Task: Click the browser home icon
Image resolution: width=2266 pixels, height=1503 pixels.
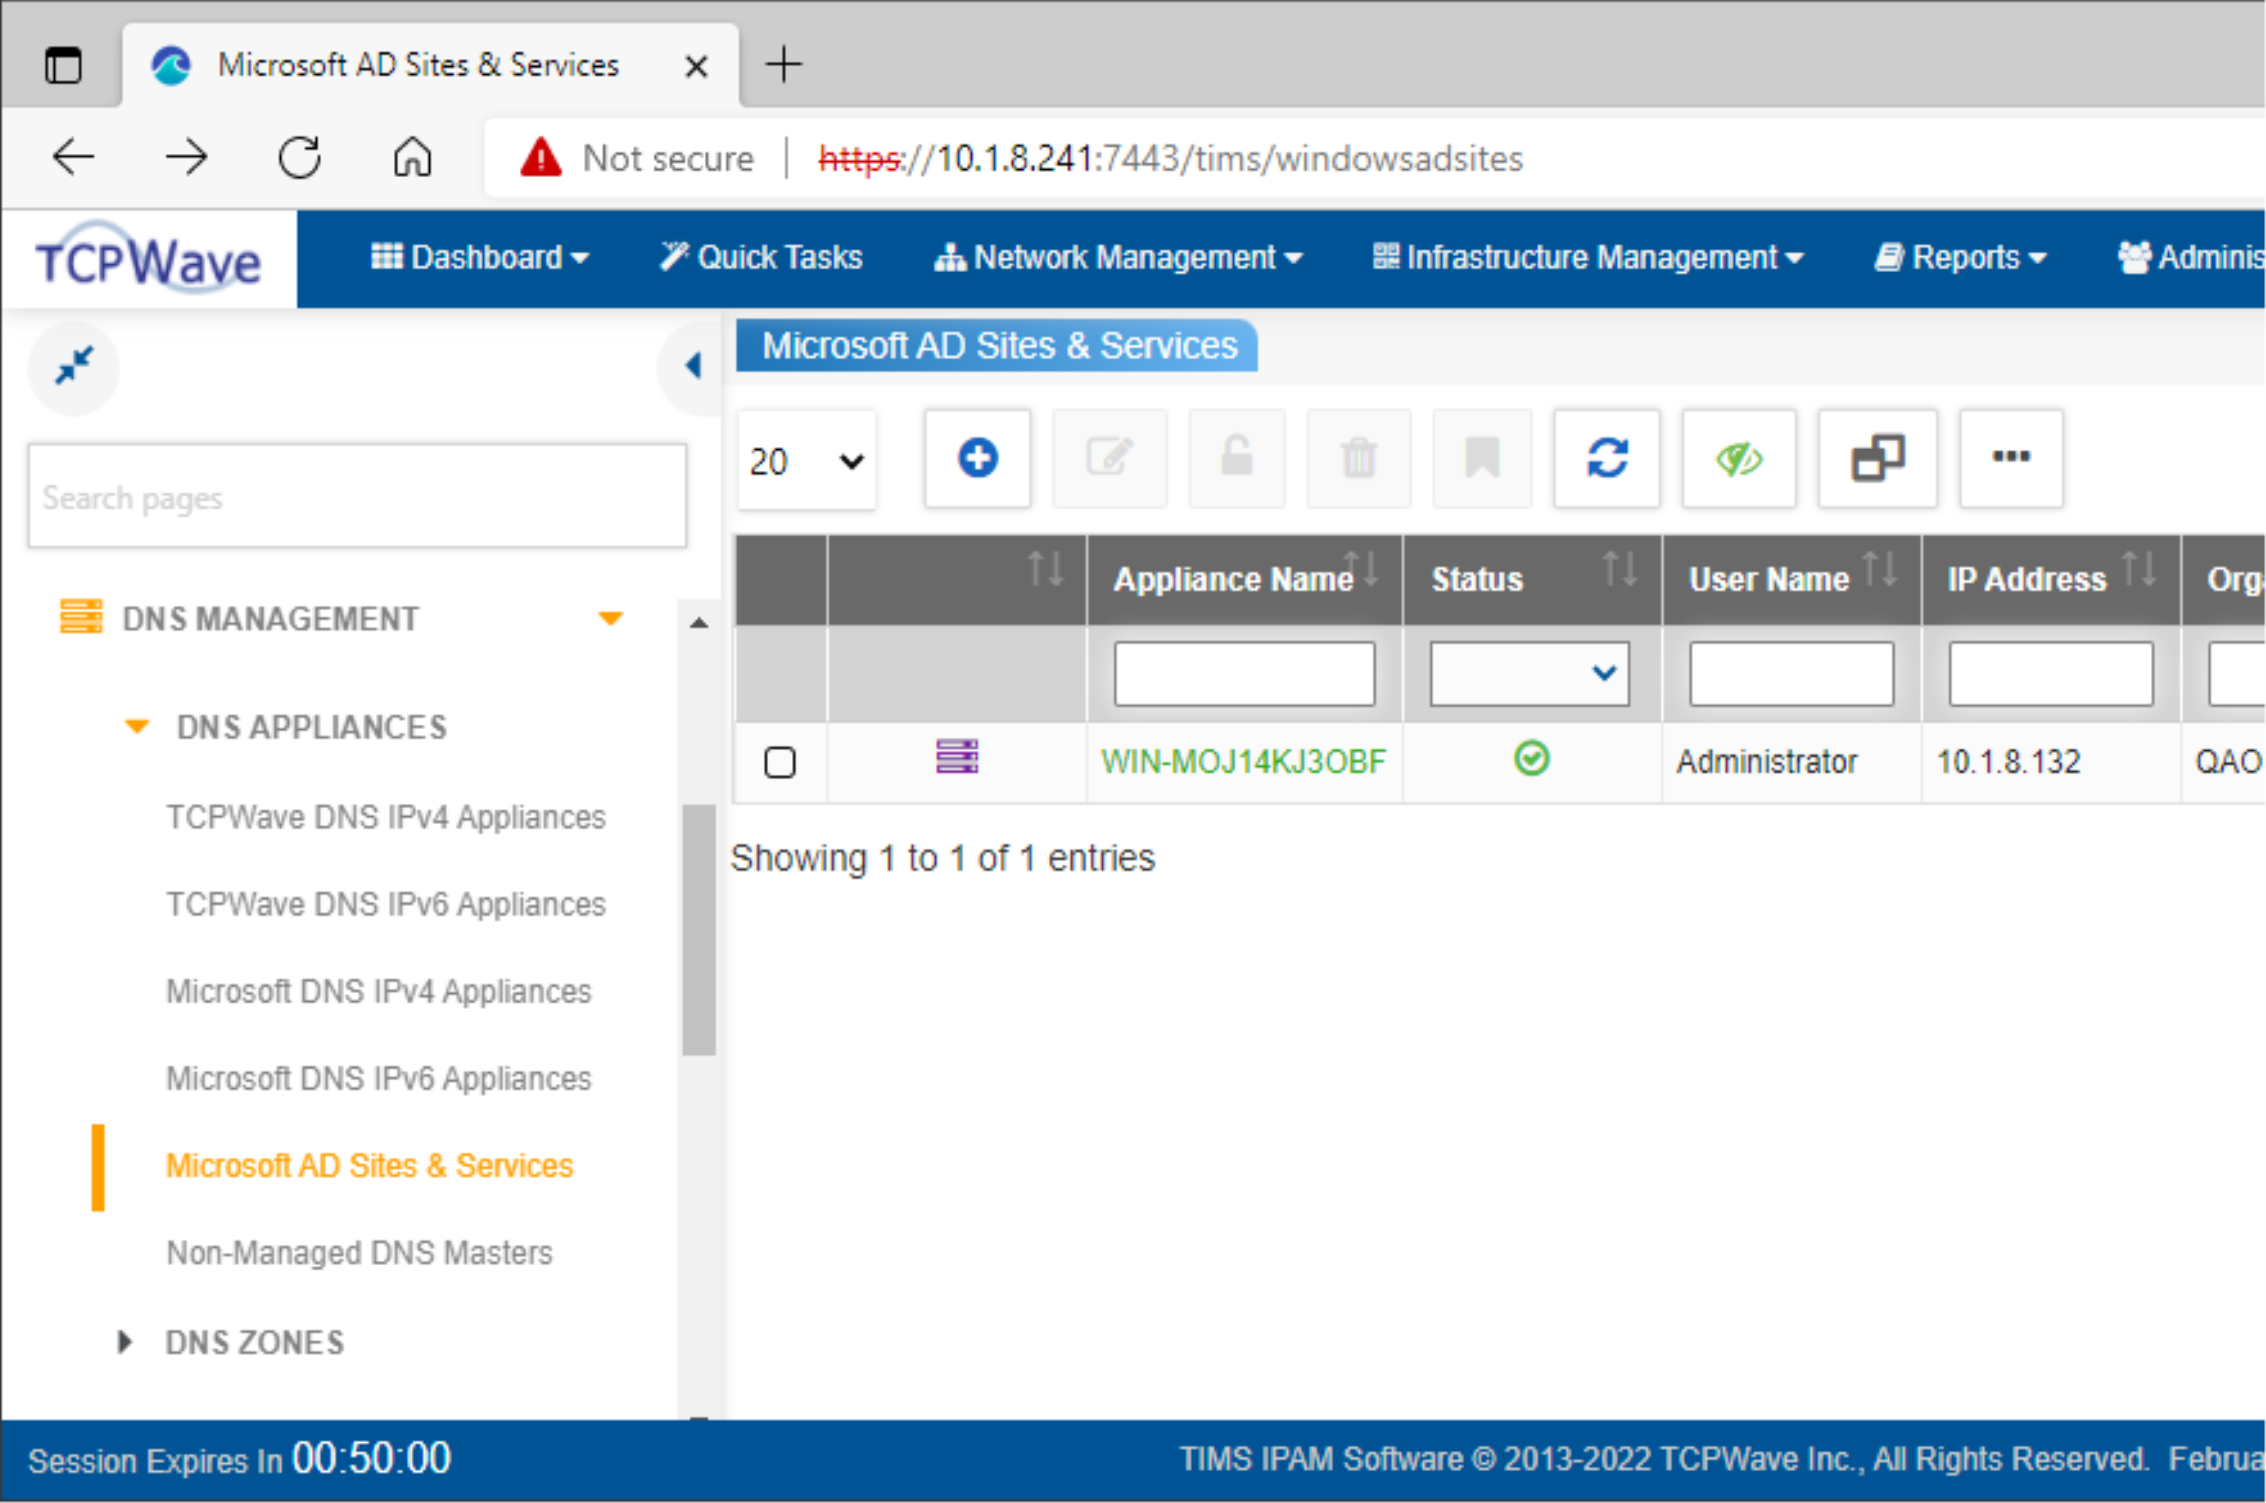Action: tap(412, 157)
